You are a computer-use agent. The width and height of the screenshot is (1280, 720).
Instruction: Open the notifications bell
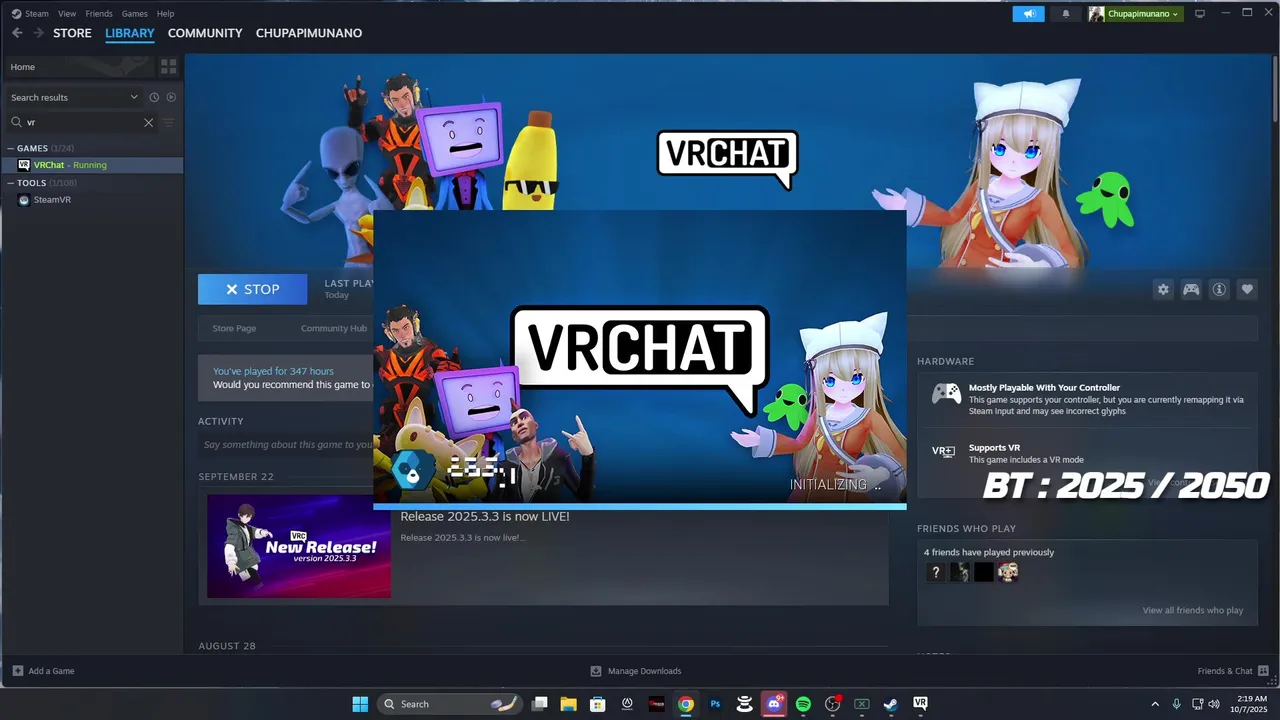coord(1065,14)
